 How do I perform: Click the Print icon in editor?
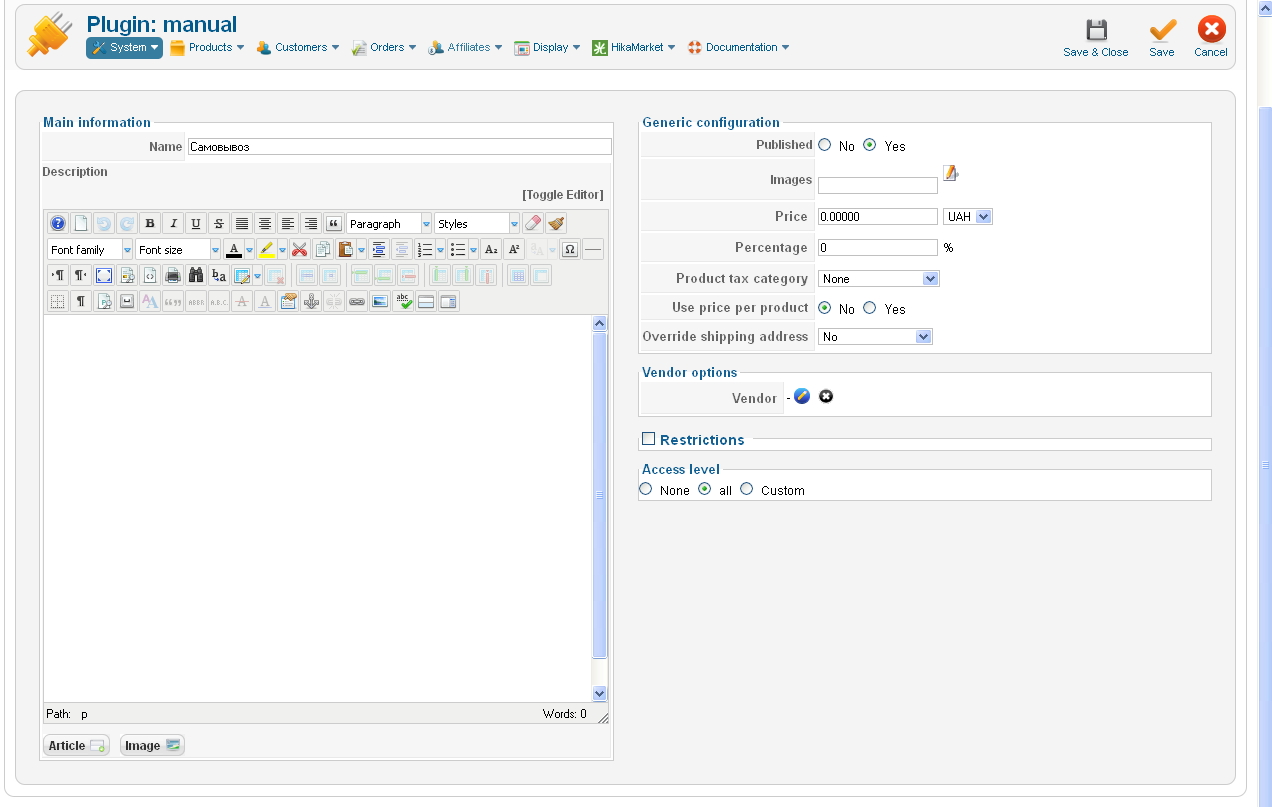pos(173,275)
